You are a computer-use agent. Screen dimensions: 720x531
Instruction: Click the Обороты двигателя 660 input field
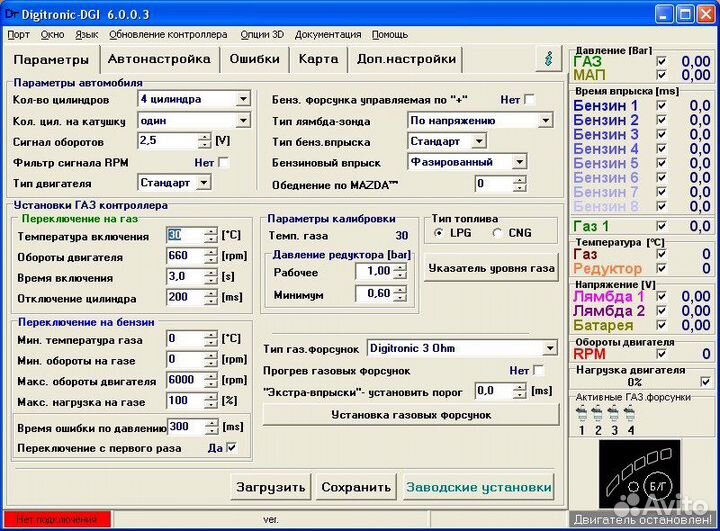[x=185, y=255]
